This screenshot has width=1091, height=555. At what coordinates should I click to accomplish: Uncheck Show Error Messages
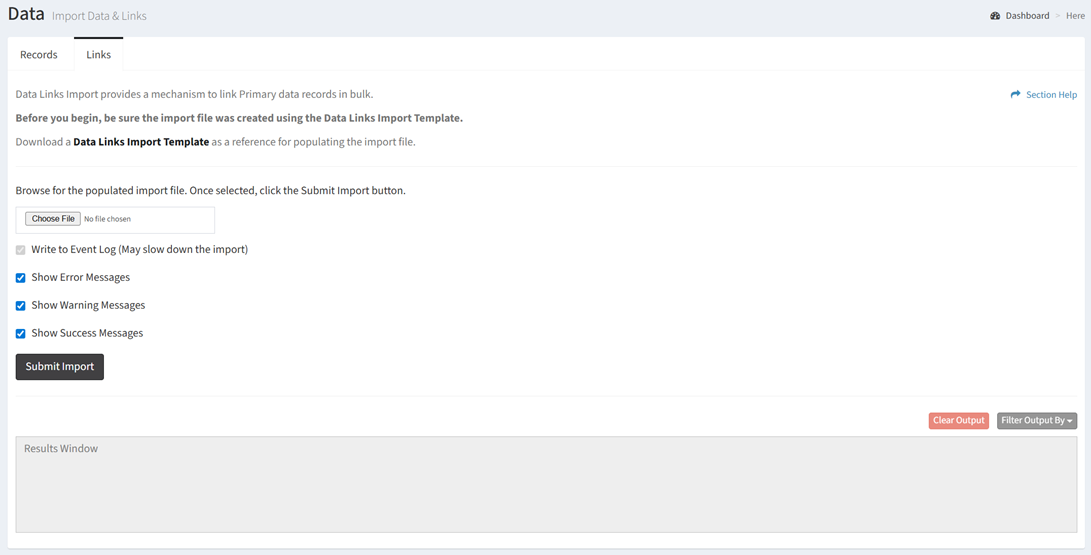[x=21, y=278]
